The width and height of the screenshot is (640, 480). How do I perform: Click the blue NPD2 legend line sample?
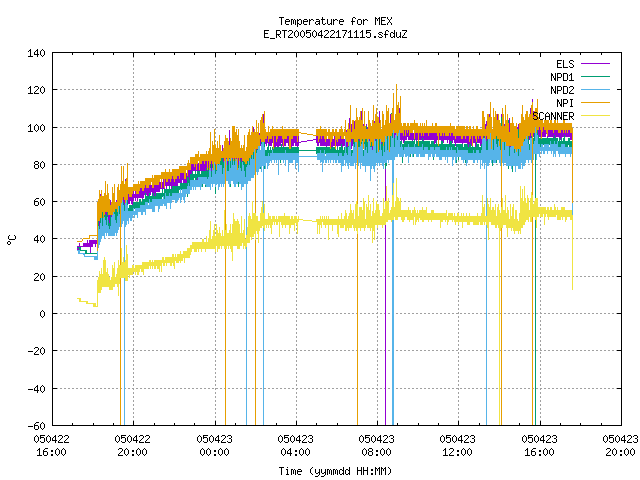coord(595,90)
